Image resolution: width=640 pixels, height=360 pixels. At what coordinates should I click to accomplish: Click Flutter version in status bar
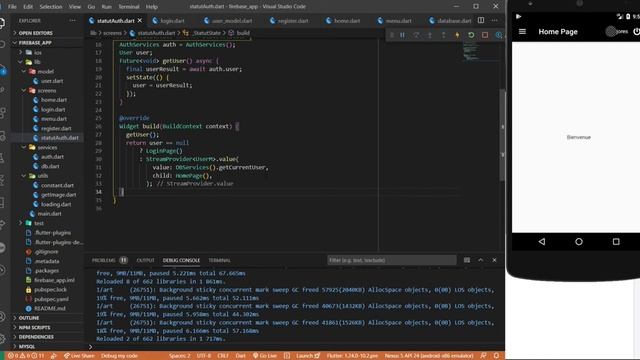pos(352,356)
